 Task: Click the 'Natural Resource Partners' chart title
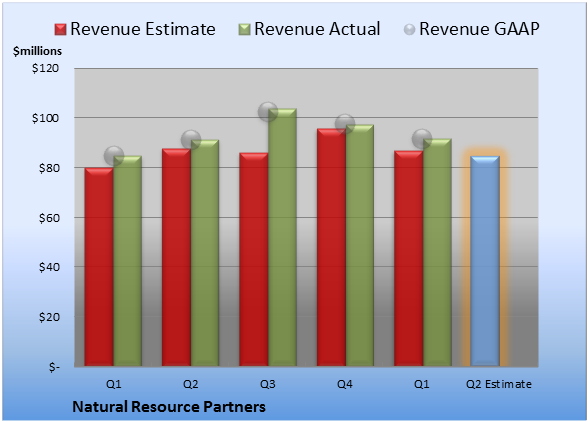pos(169,407)
